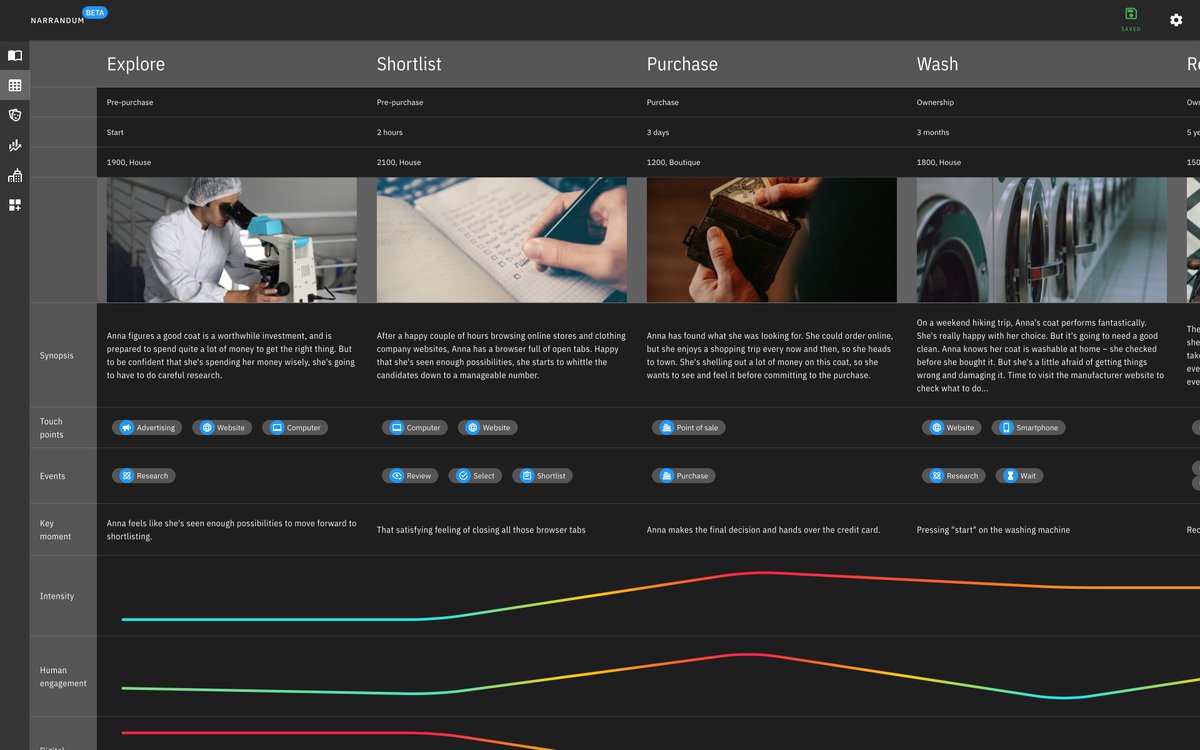Click the add widgets icon in sidebar
Screen dimensions: 1200x750
point(15,205)
